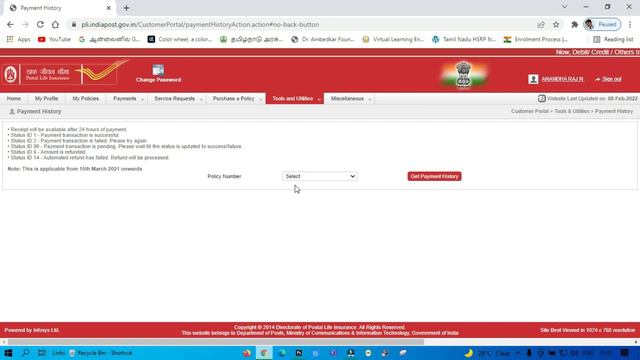This screenshot has height=360, width=640.
Task: Open the My Policies menu
Action: tap(85, 99)
